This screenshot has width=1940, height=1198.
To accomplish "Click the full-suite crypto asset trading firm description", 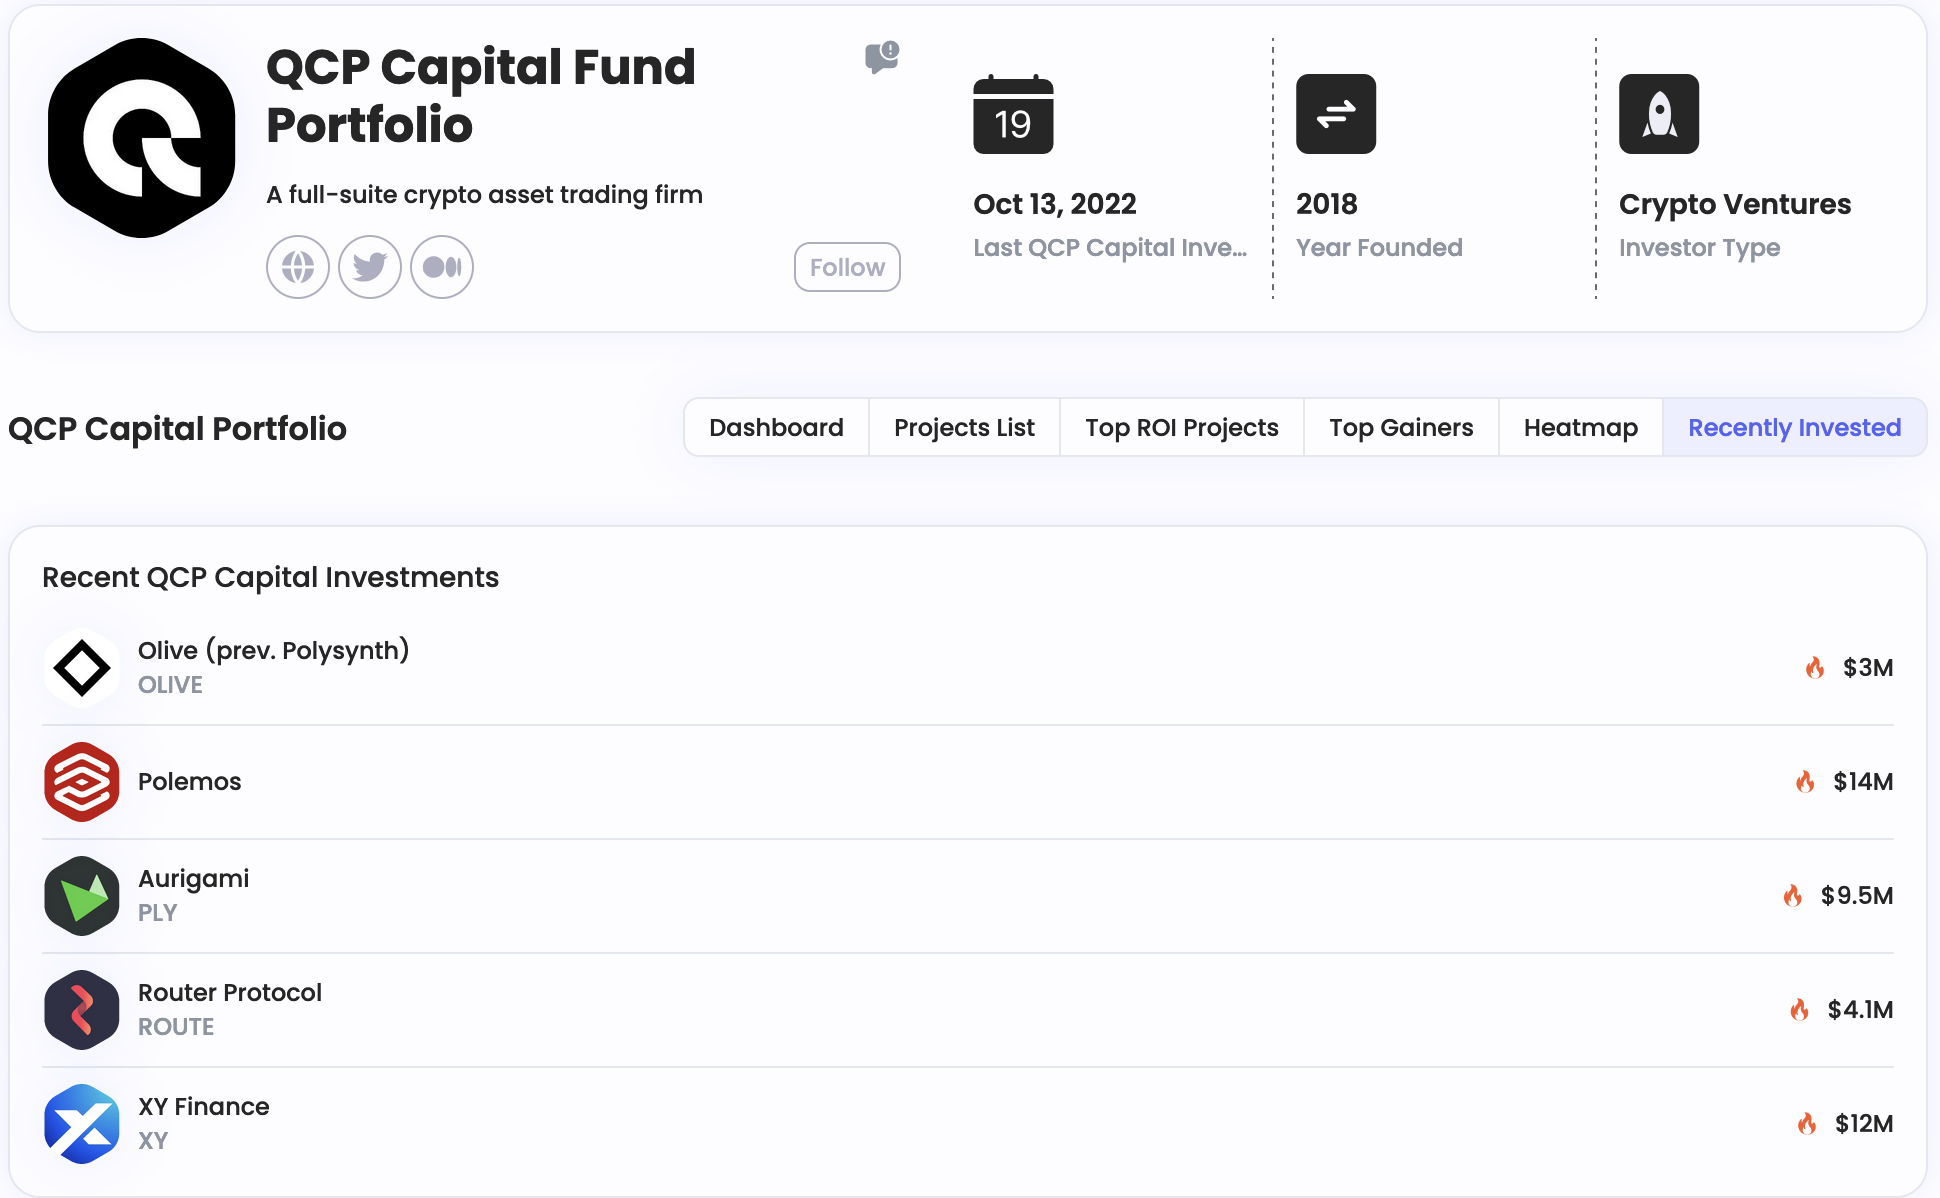I will [x=484, y=194].
